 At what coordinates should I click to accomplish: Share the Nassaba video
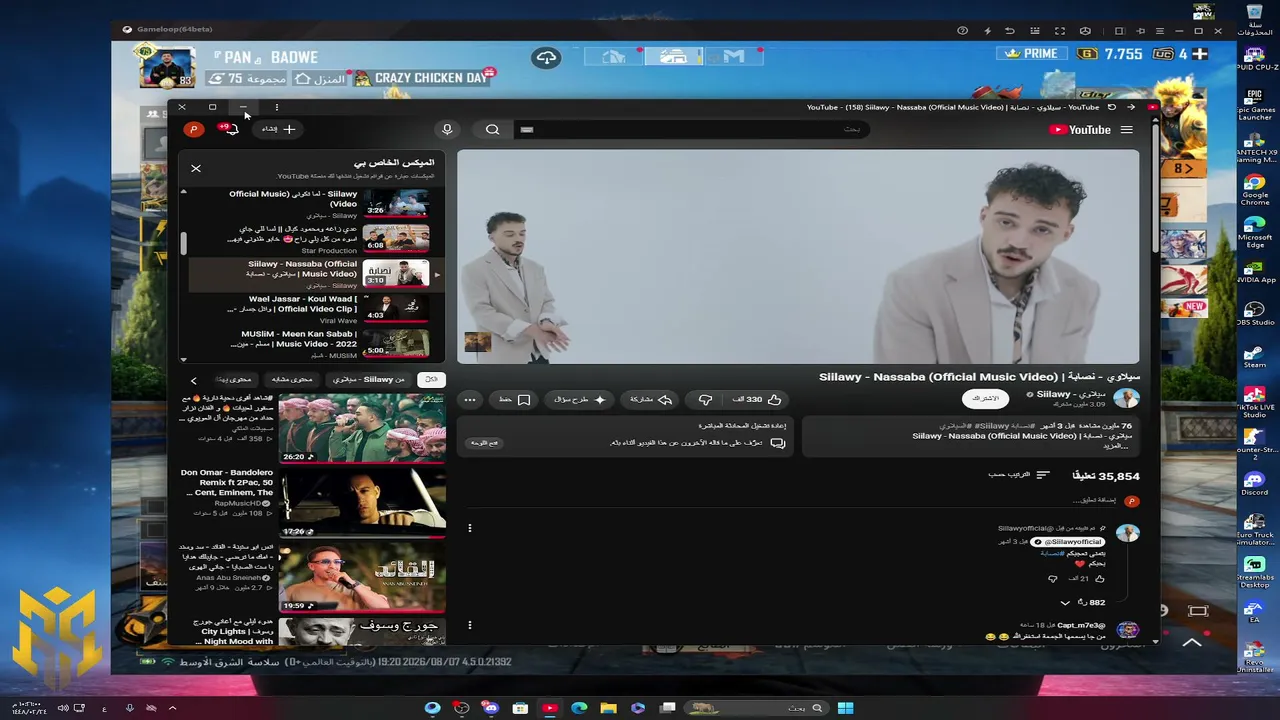pyautogui.click(x=651, y=399)
